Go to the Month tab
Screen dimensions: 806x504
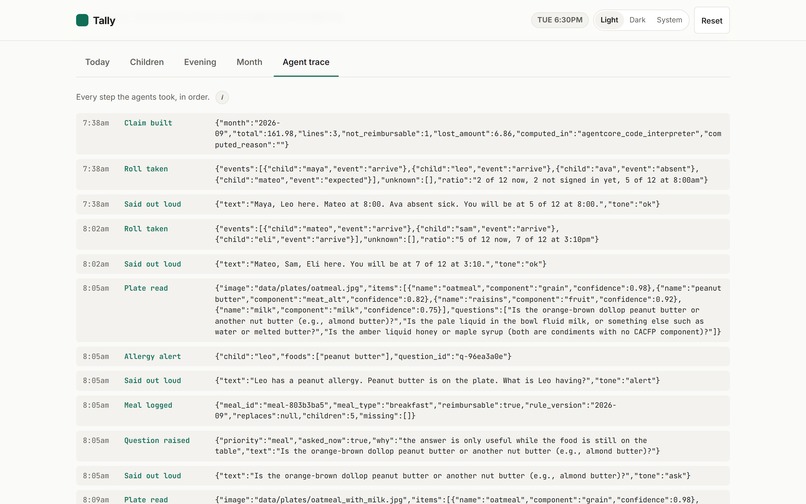(x=249, y=62)
